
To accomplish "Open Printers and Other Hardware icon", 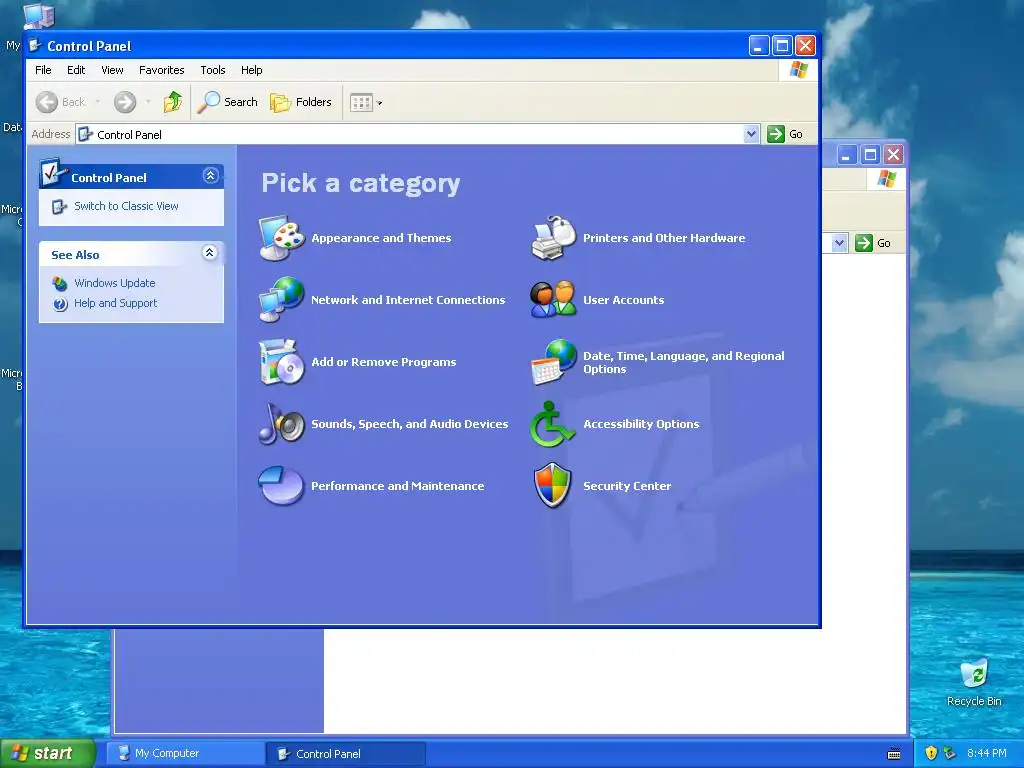I will [554, 238].
